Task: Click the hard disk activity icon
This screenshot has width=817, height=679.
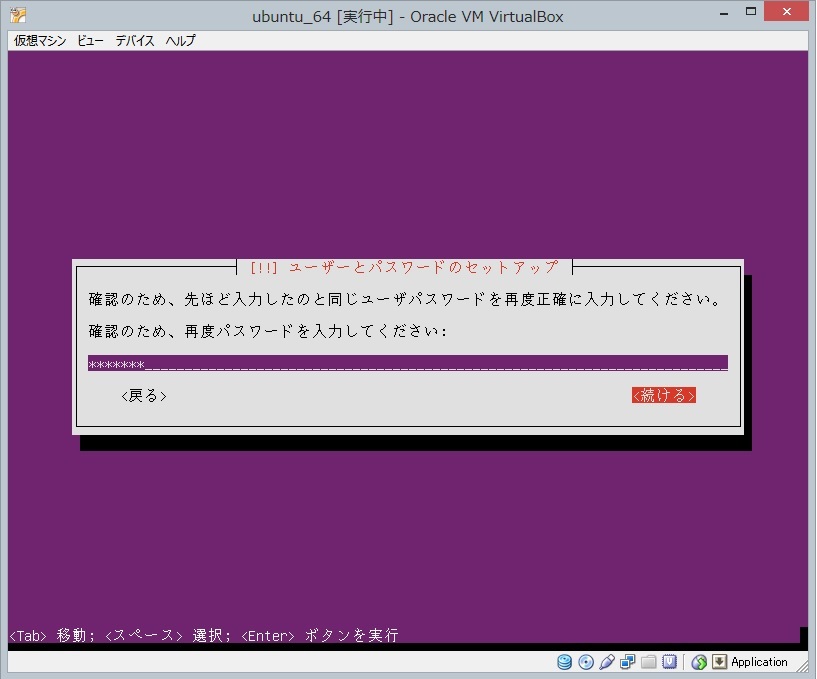Action: coord(564,662)
